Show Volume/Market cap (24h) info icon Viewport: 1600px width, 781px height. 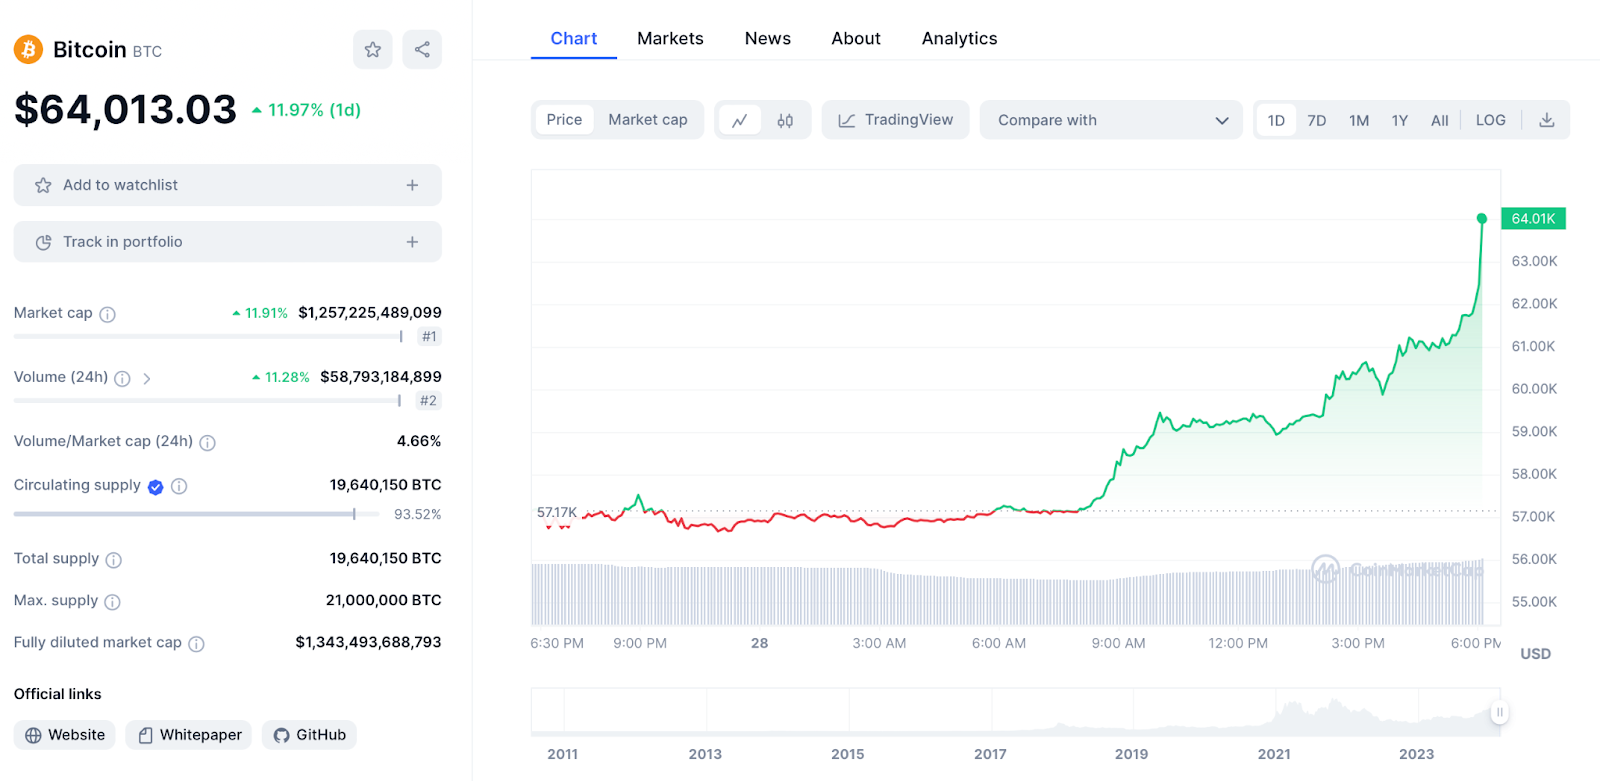pyautogui.click(x=207, y=442)
